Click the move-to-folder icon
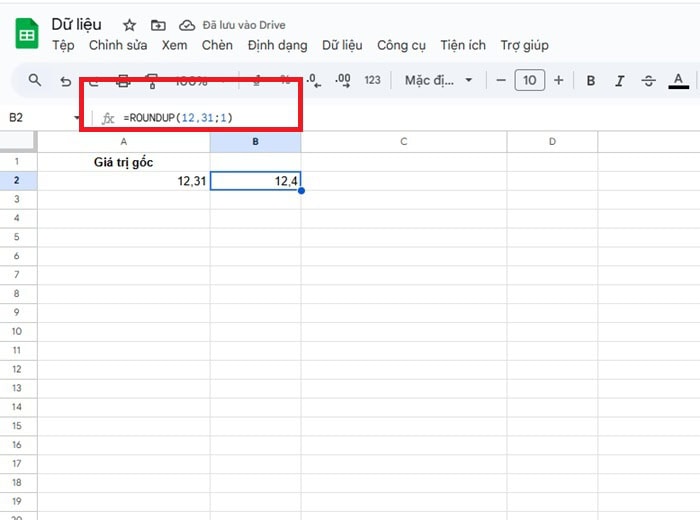Screen dimensions: 700x520 click(158, 25)
